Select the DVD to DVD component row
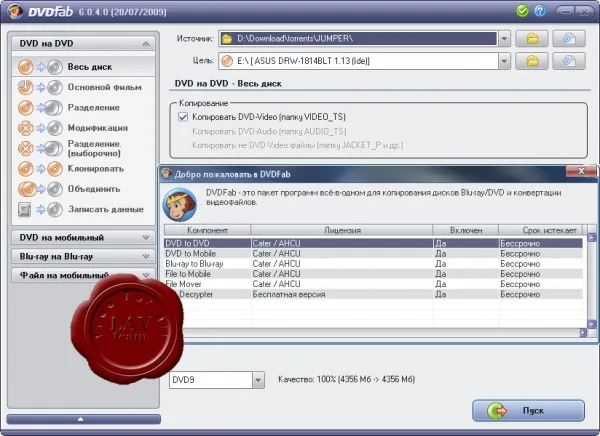 [373, 243]
